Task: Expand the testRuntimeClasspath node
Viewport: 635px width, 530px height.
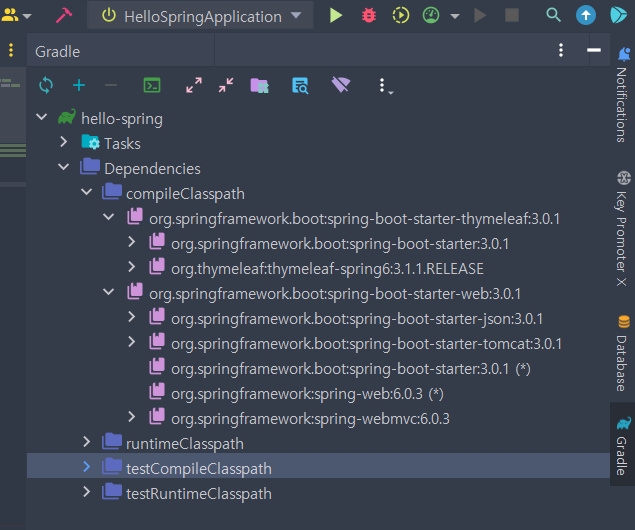Action: click(x=86, y=492)
